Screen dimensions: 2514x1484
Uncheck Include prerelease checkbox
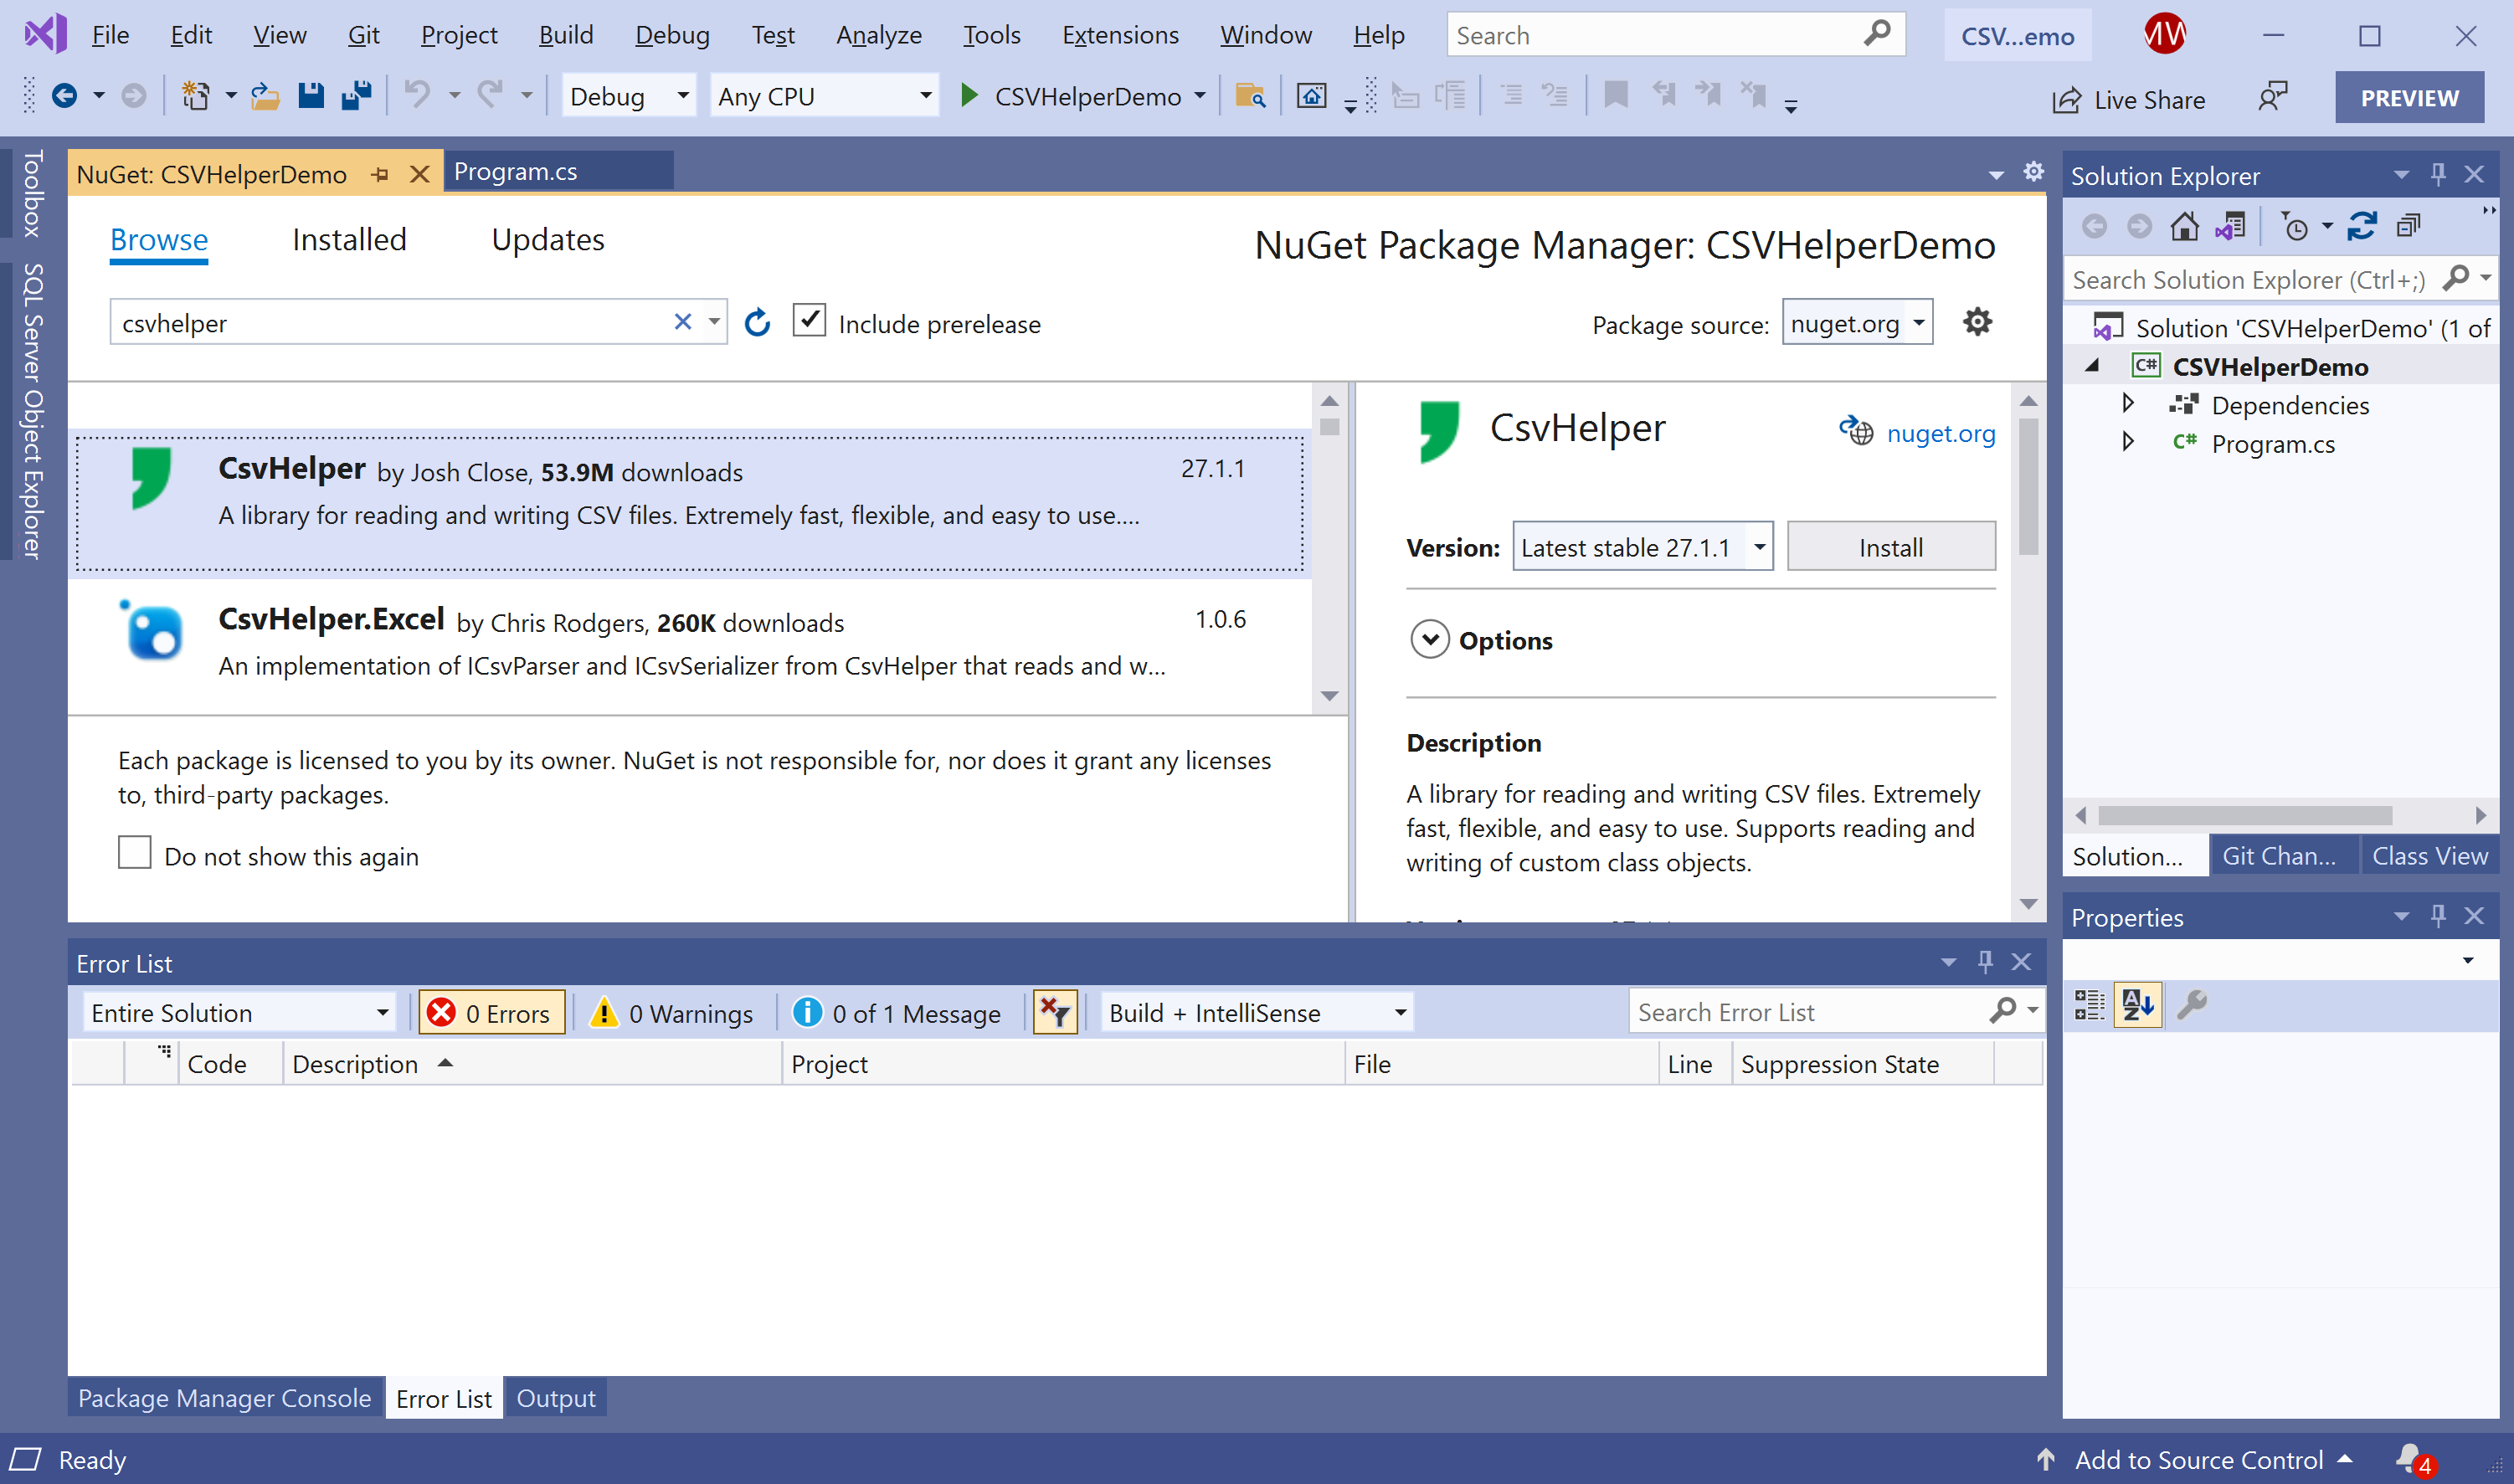pos(809,322)
